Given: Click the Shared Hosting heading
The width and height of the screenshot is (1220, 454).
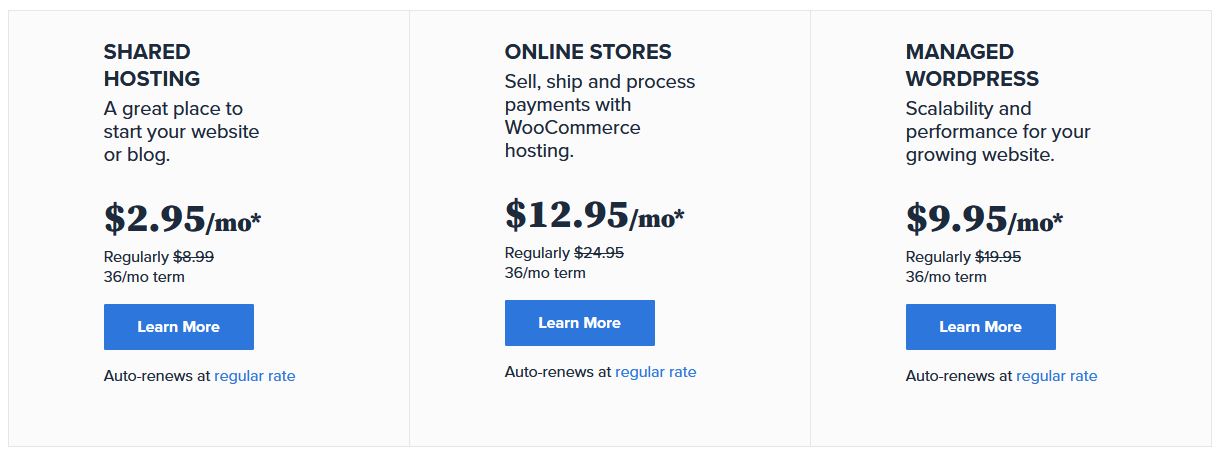Looking at the screenshot, I should pyautogui.click(x=152, y=65).
